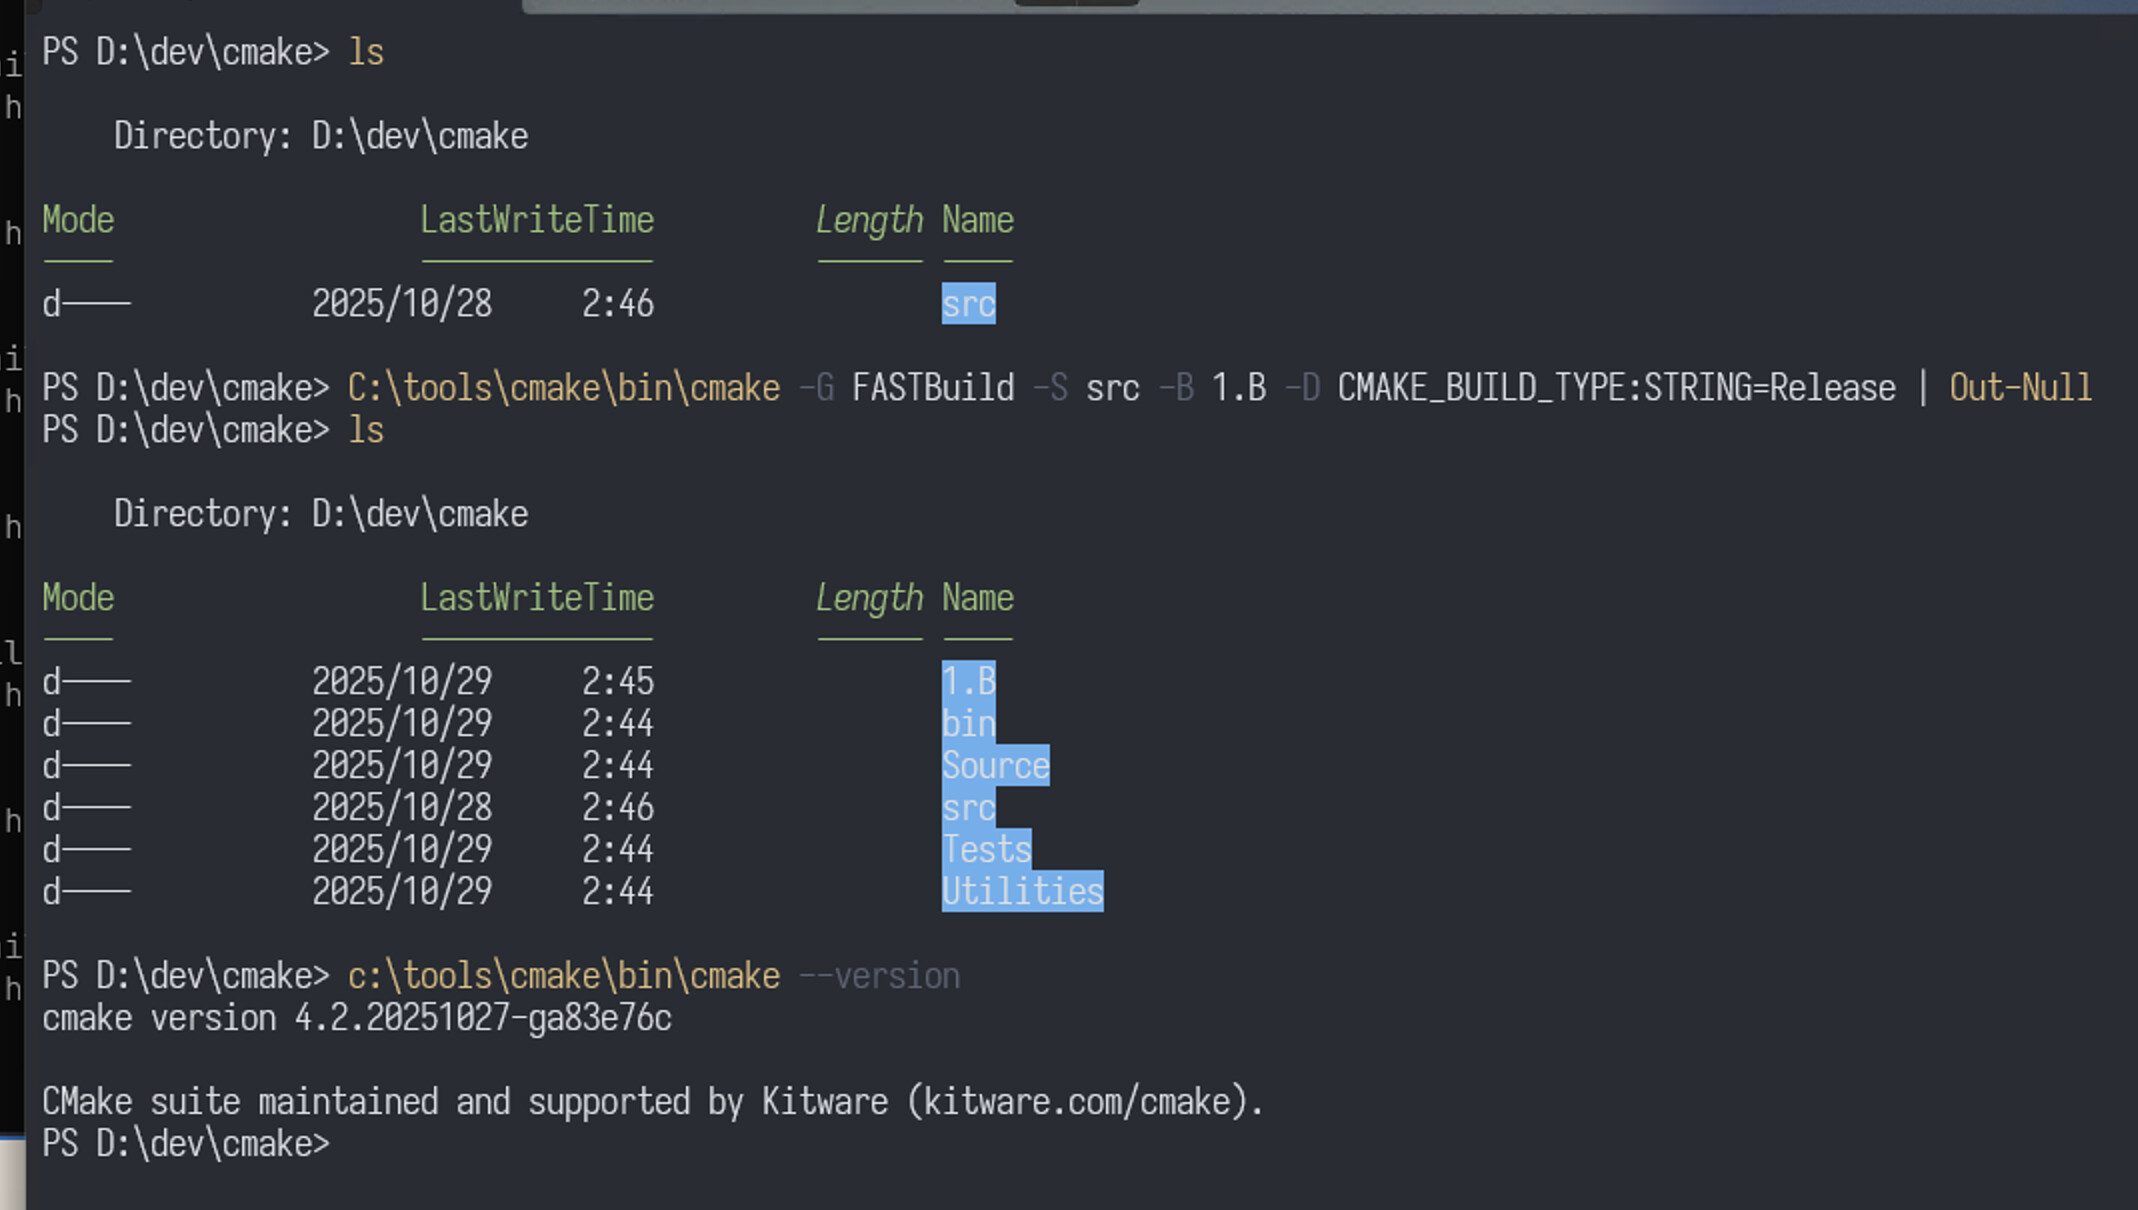Image resolution: width=2138 pixels, height=1210 pixels.
Task: Click the Tests directory name
Action: point(986,849)
